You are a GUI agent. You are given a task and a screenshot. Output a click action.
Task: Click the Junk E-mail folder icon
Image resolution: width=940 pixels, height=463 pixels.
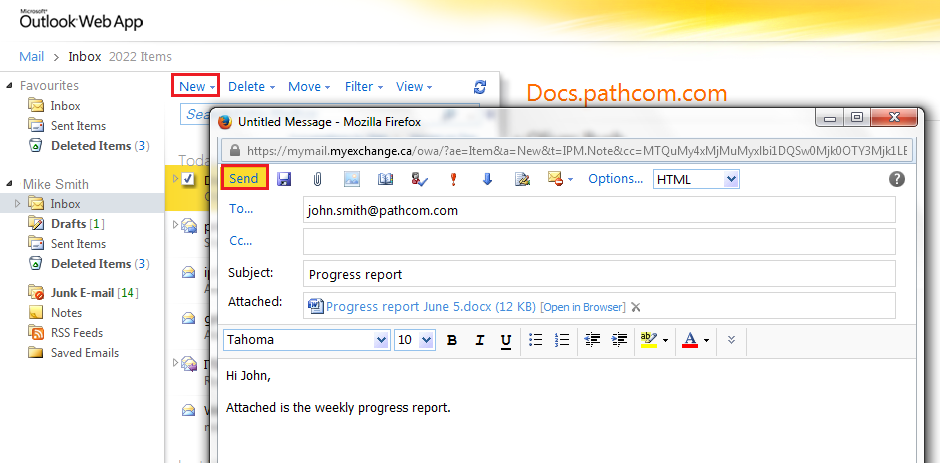click(x=37, y=293)
